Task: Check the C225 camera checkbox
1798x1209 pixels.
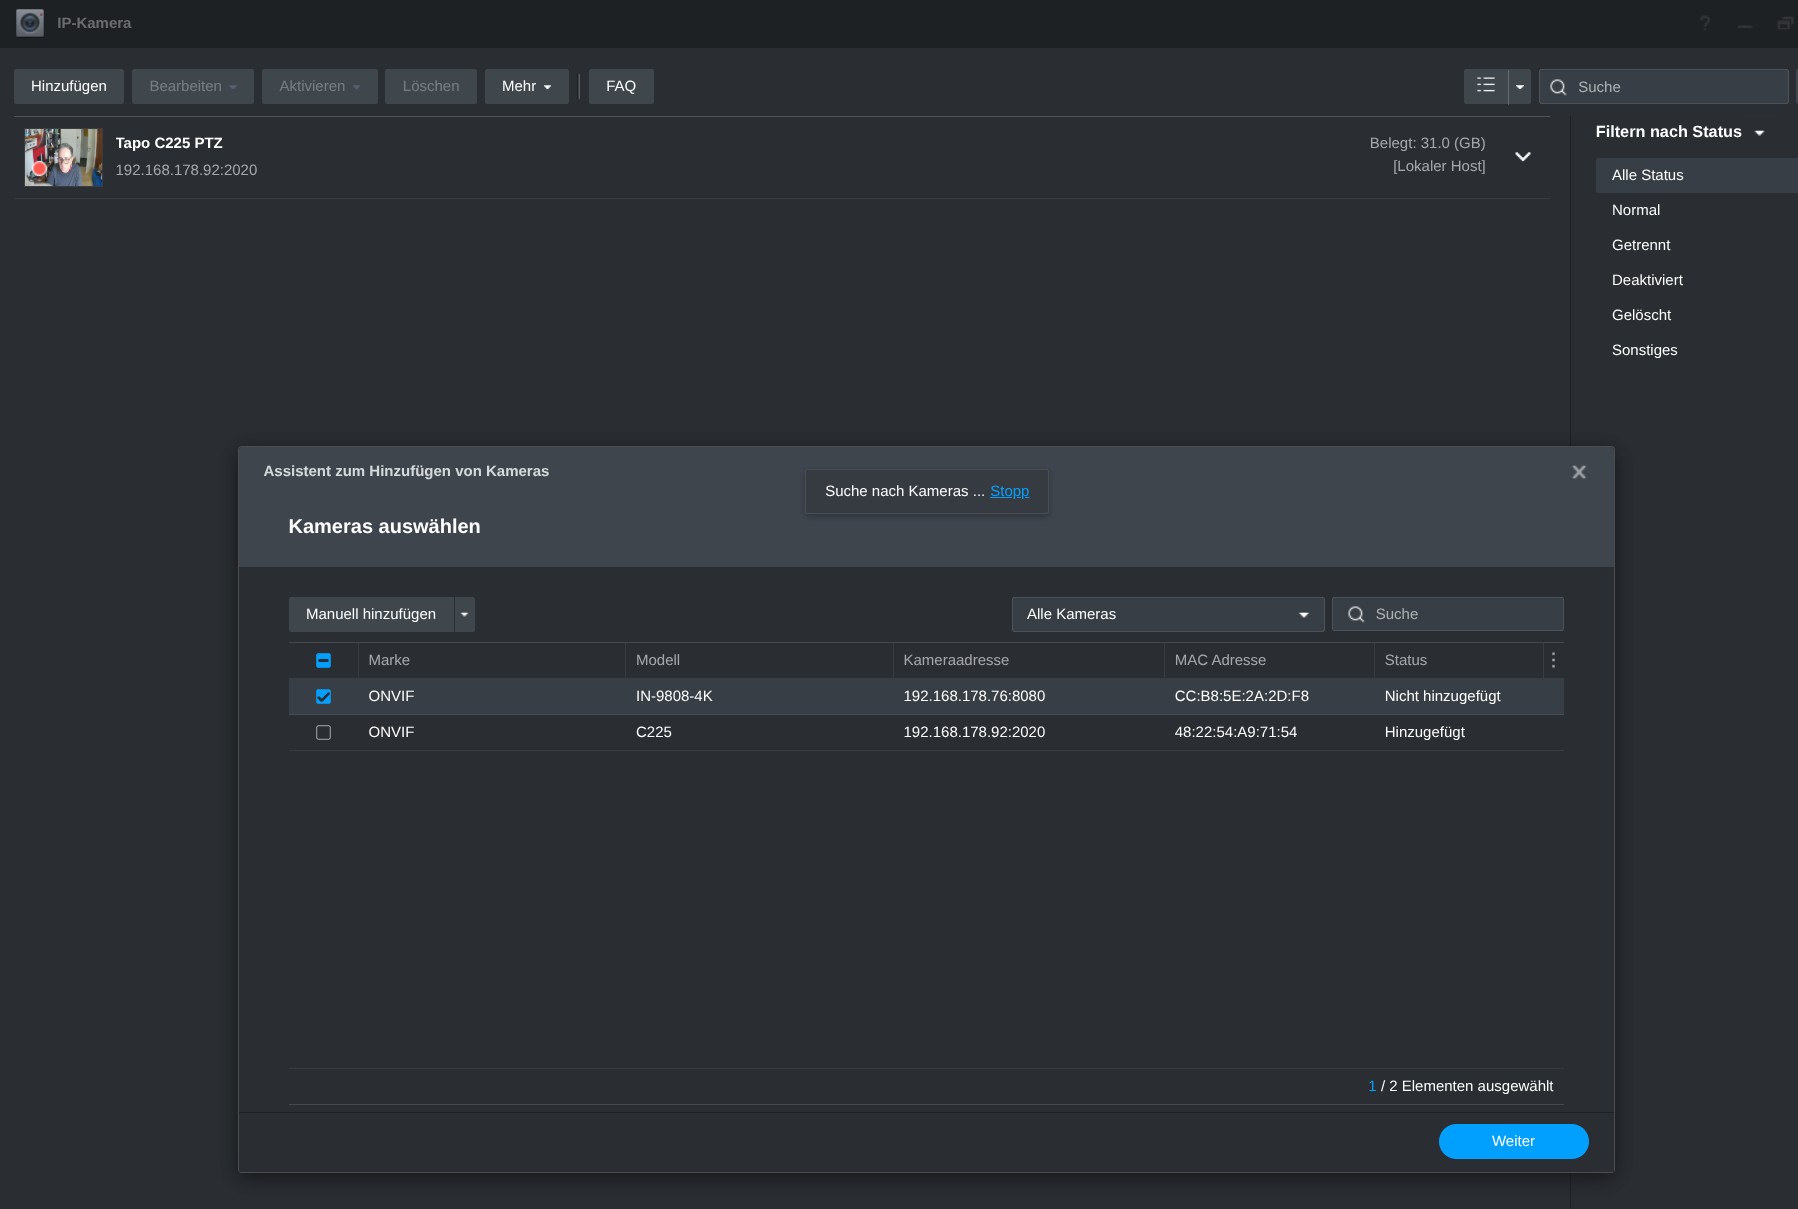Action: 323,732
